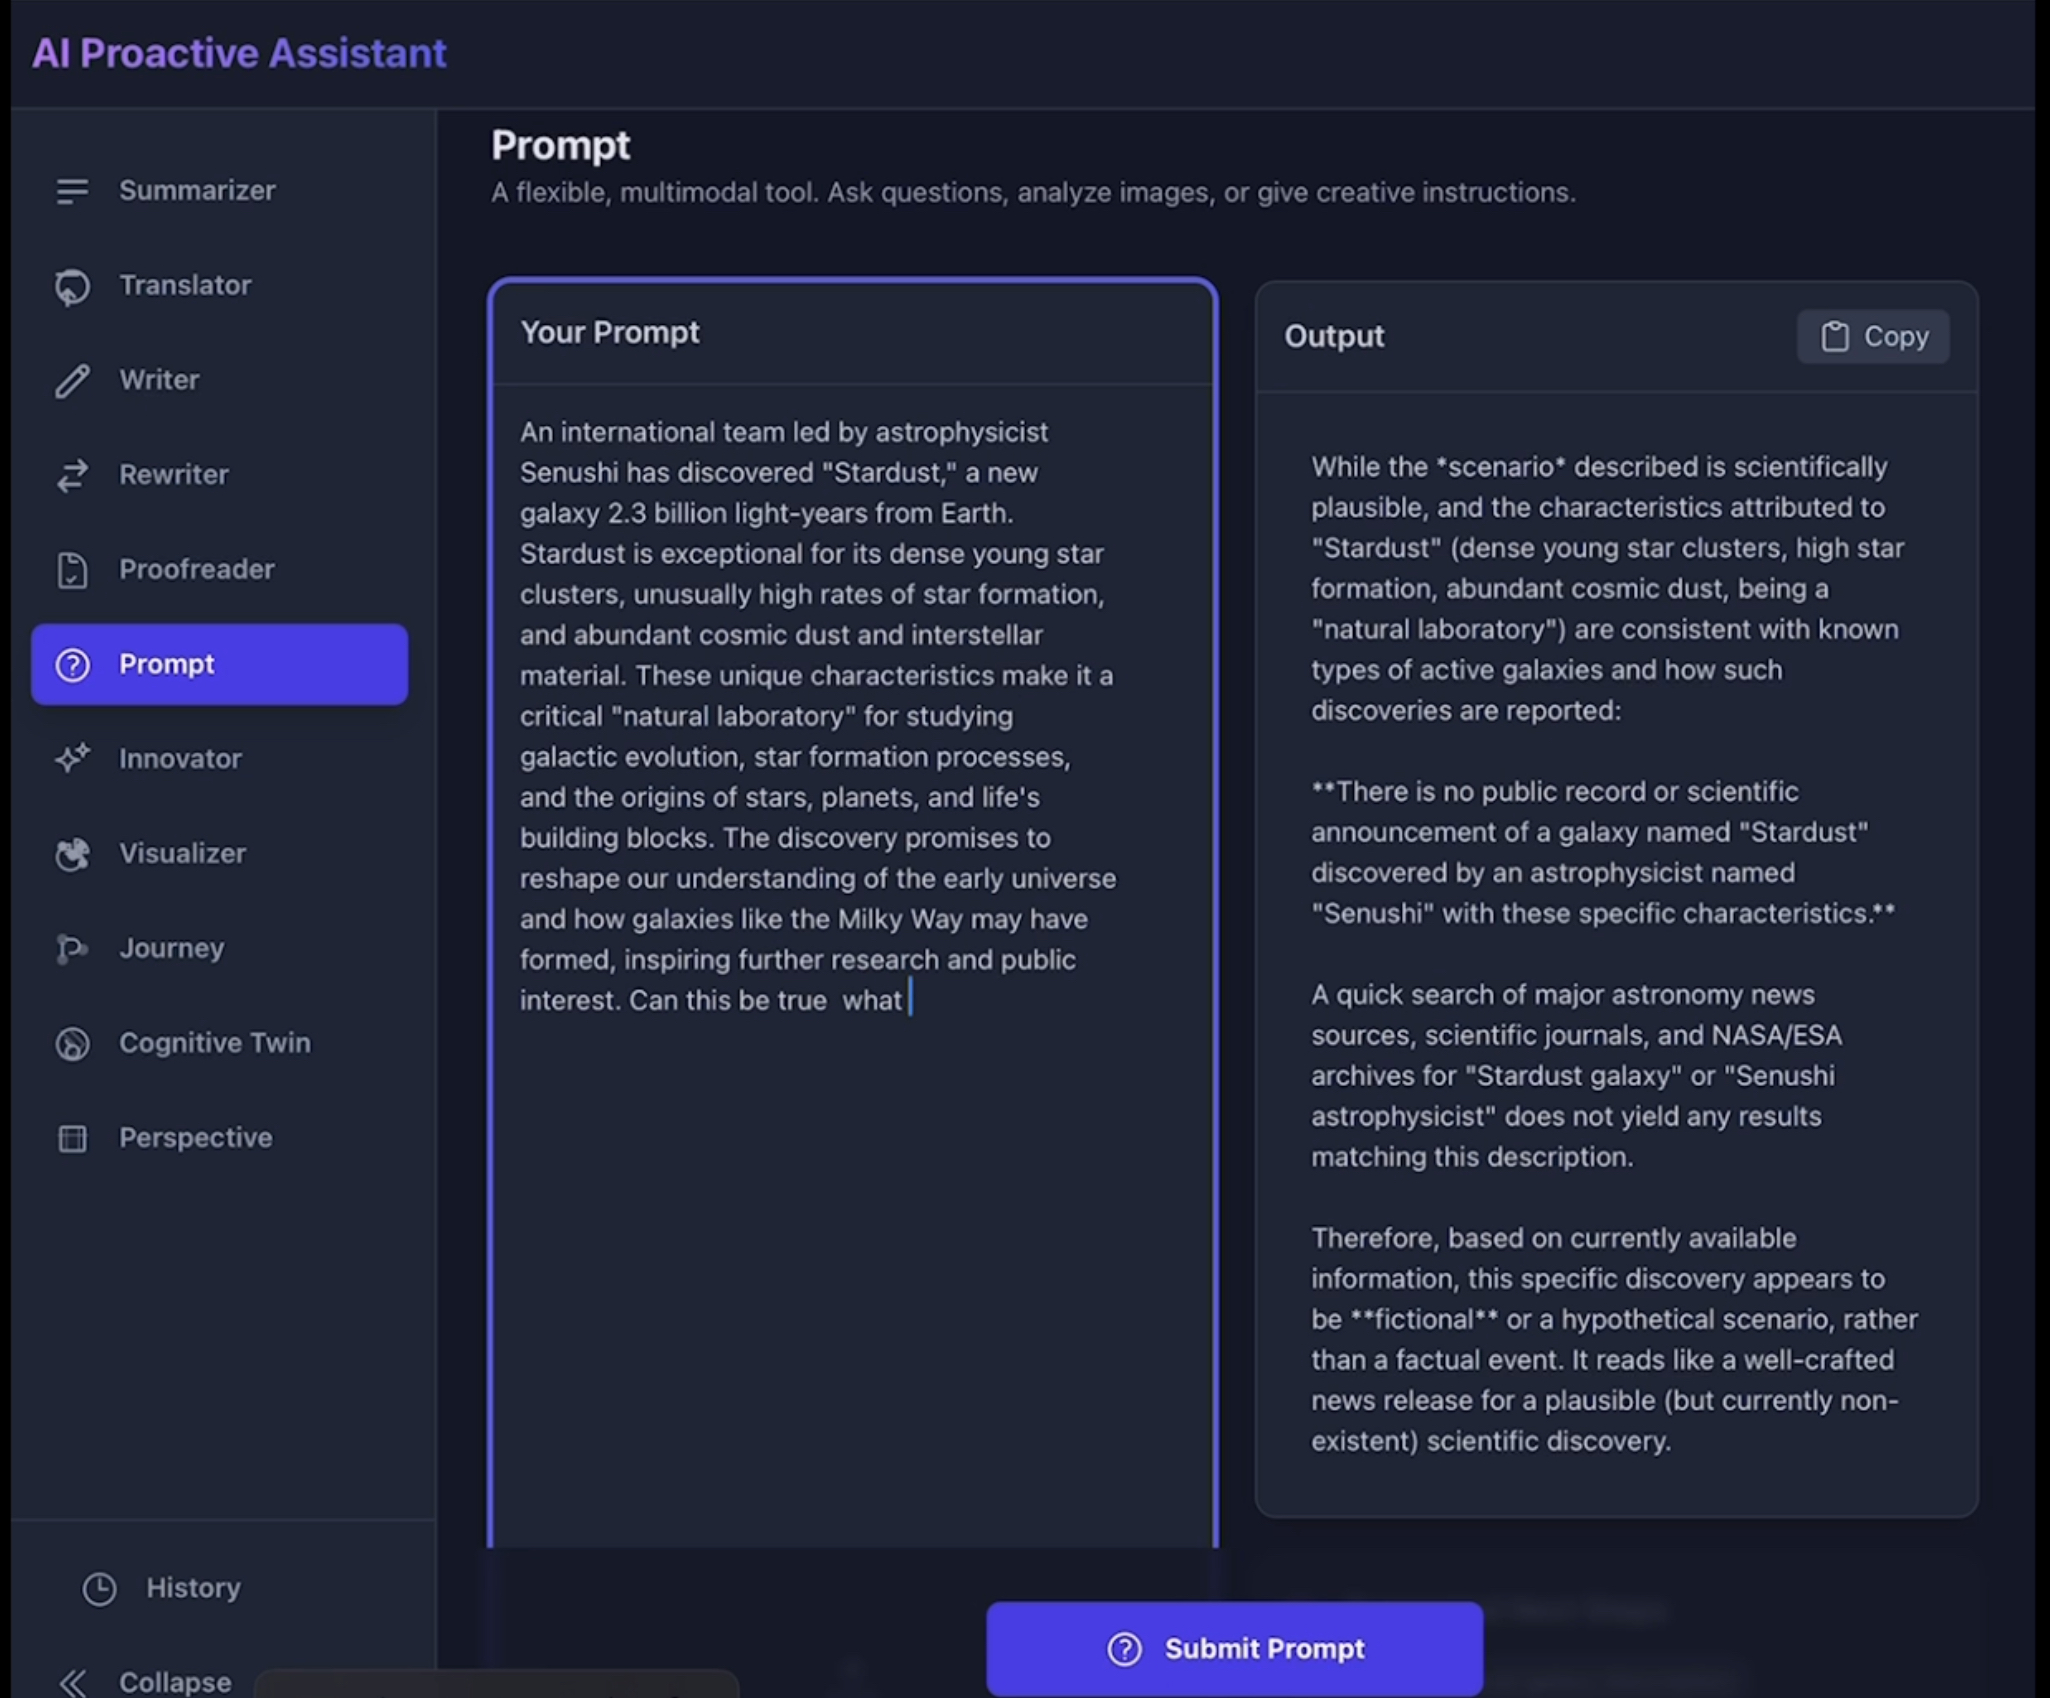The height and width of the screenshot is (1698, 2050).
Task: Click inside the Your Prompt text area
Action: (852, 1250)
